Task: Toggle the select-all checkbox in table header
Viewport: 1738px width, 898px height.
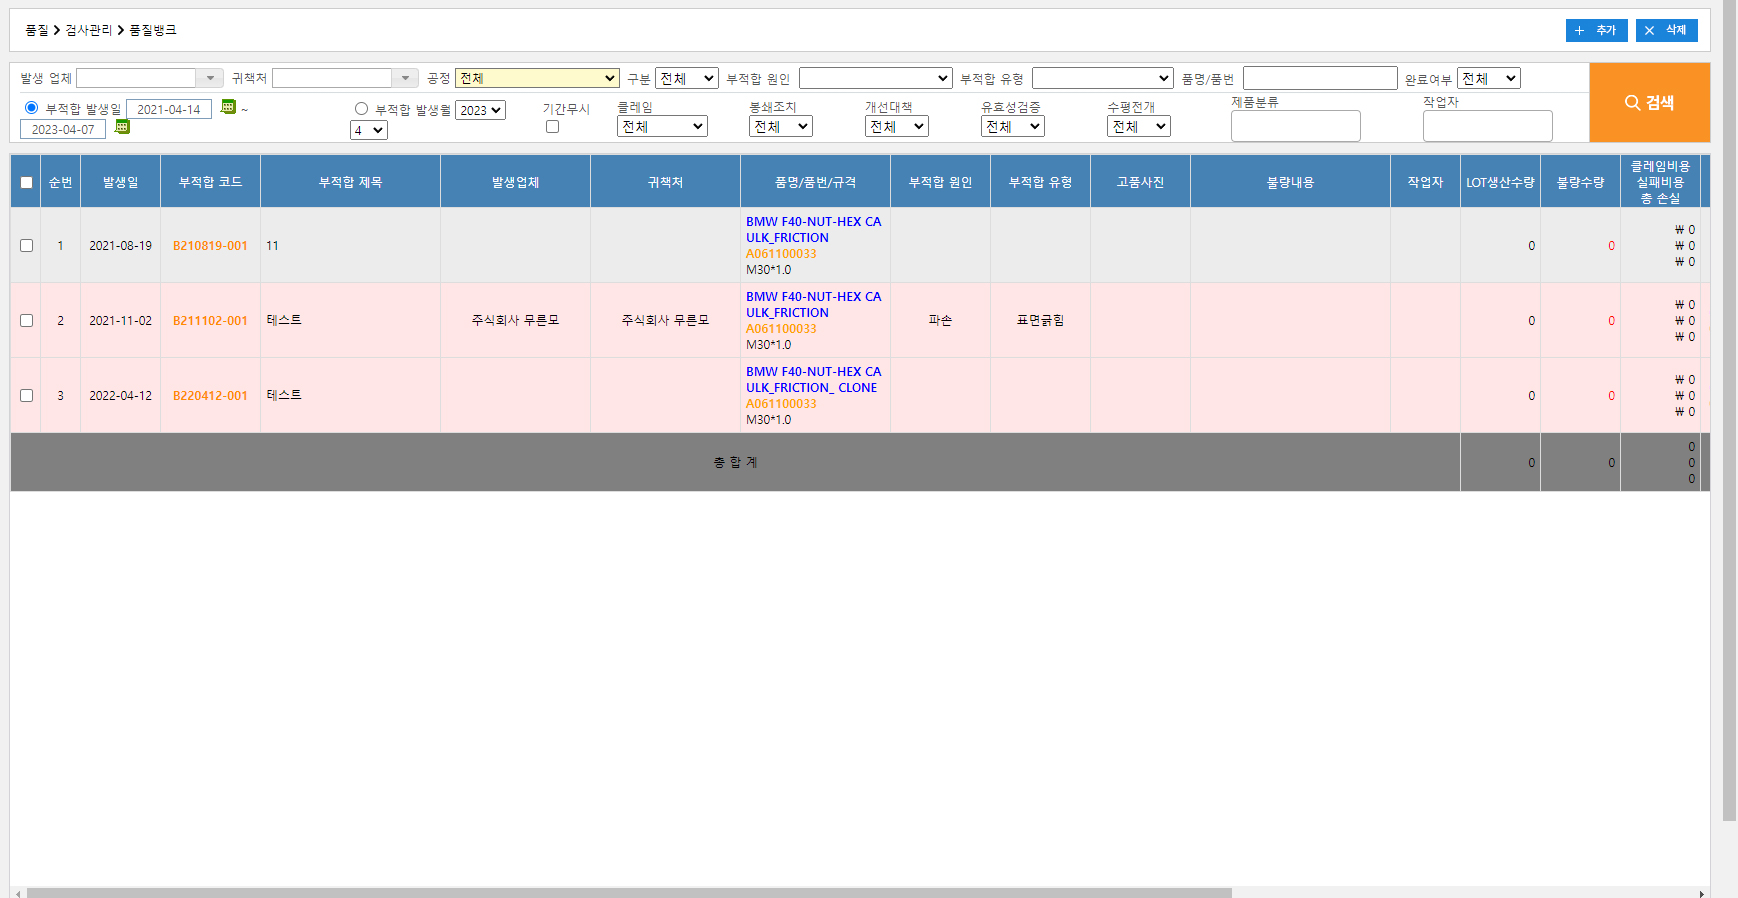Action: (27, 182)
